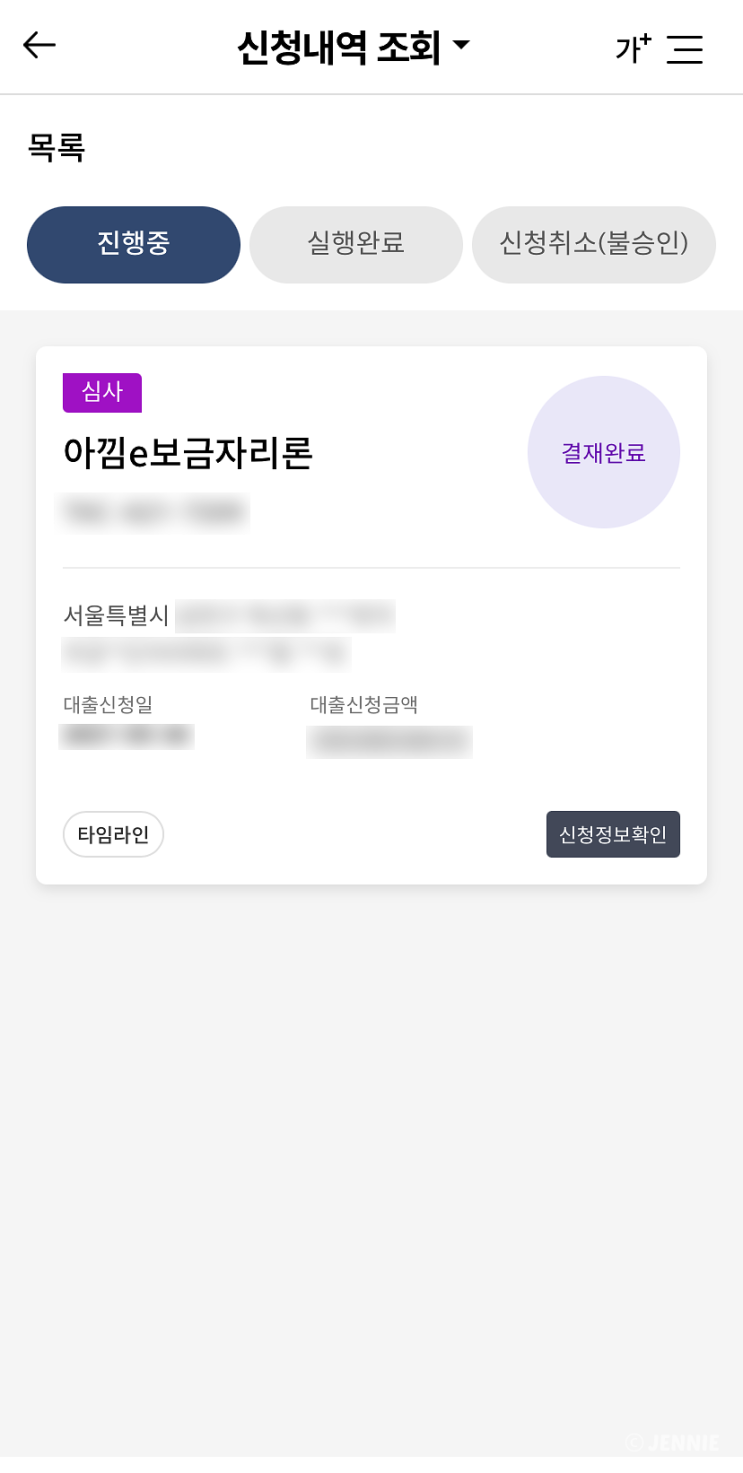
Task: Switch to the 실행완료 tab
Action: [355, 244]
